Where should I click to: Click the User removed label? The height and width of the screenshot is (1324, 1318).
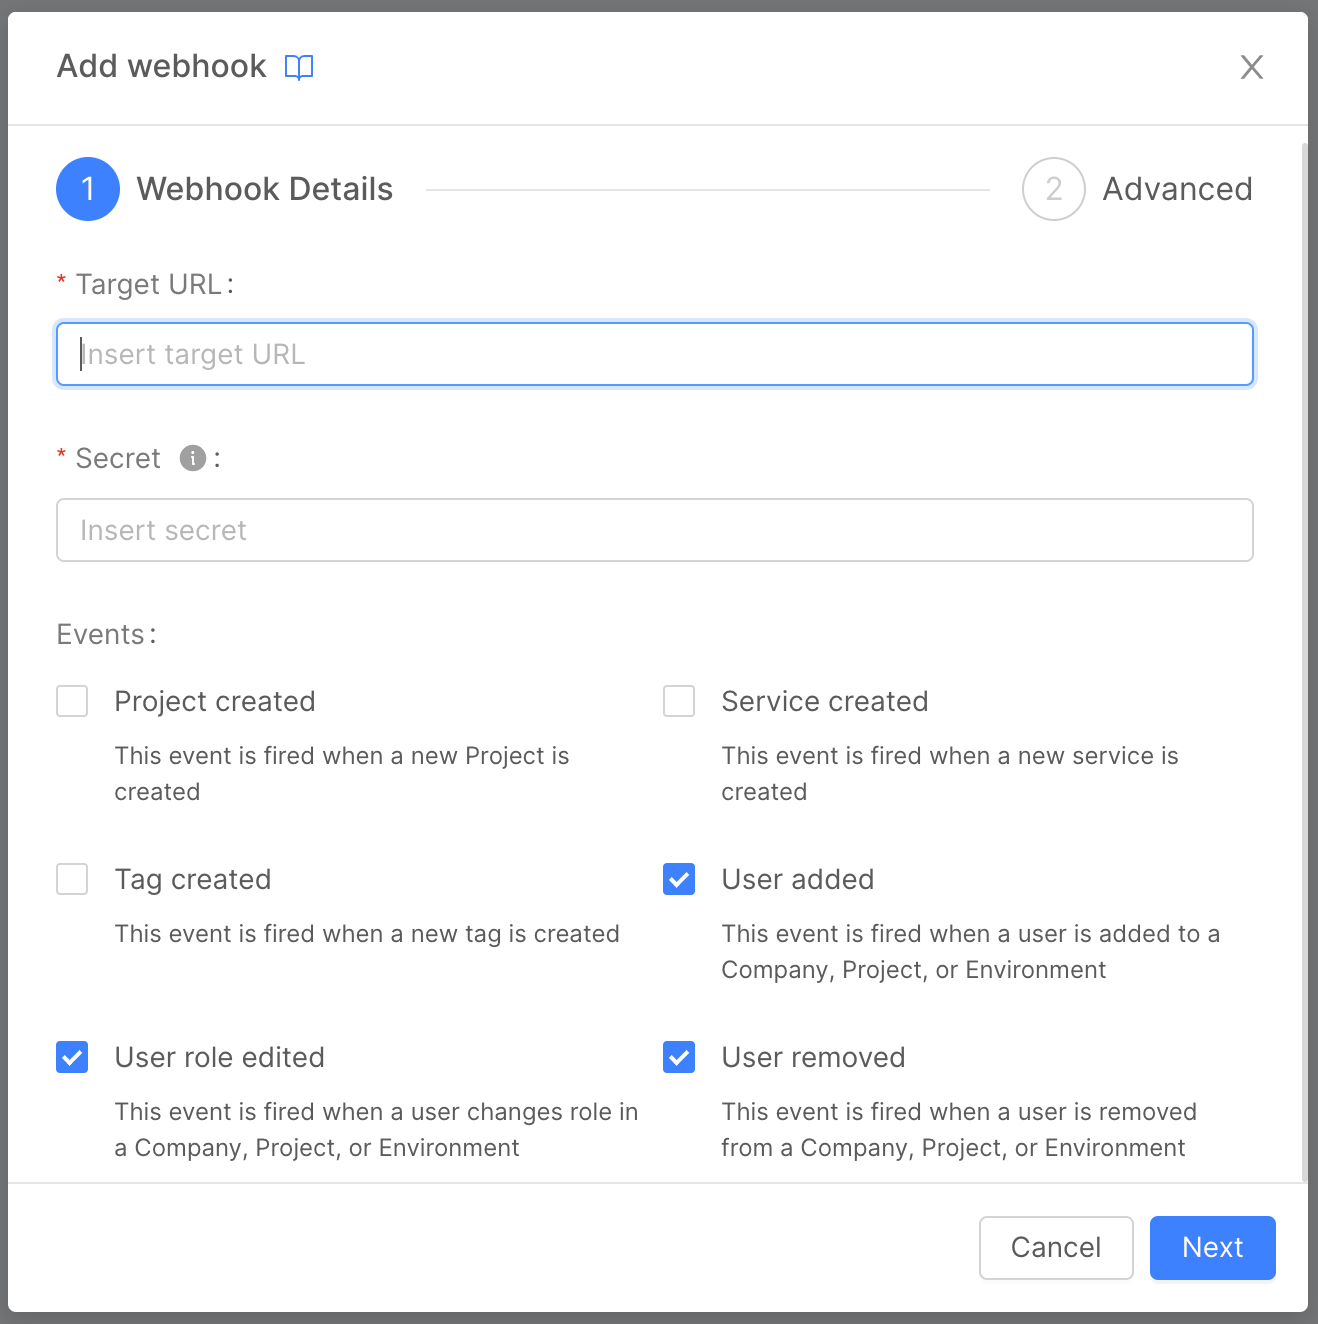pos(813,1057)
